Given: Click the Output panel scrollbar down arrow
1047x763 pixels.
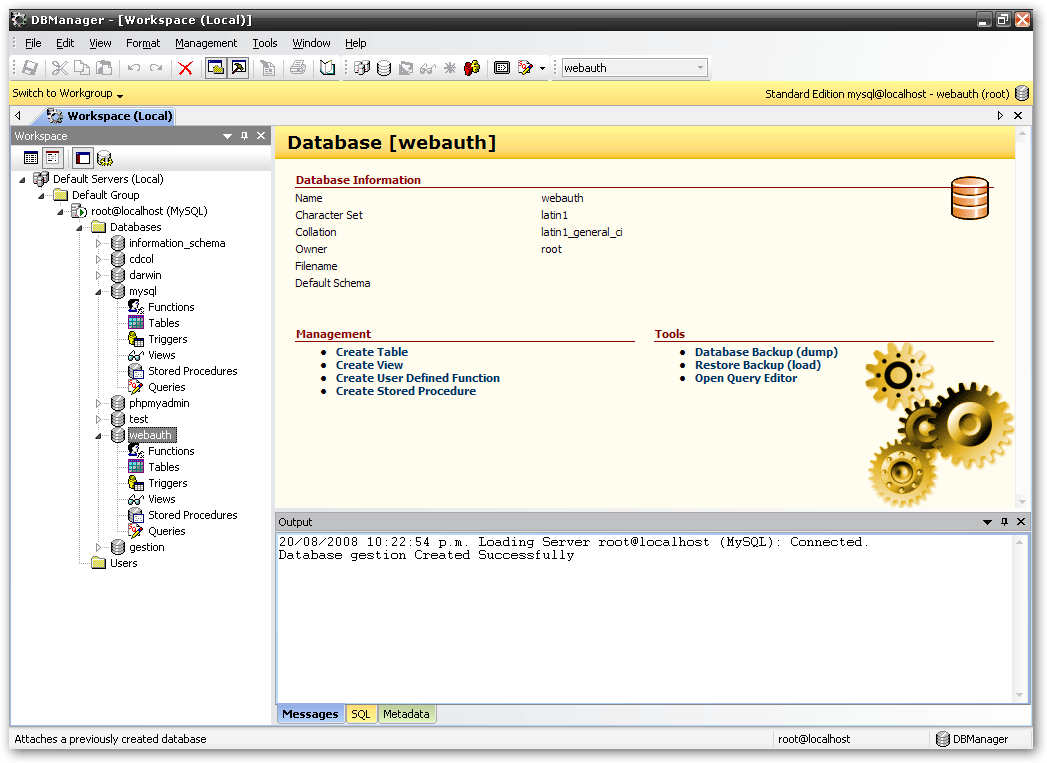Looking at the screenshot, I should click(x=1020, y=695).
